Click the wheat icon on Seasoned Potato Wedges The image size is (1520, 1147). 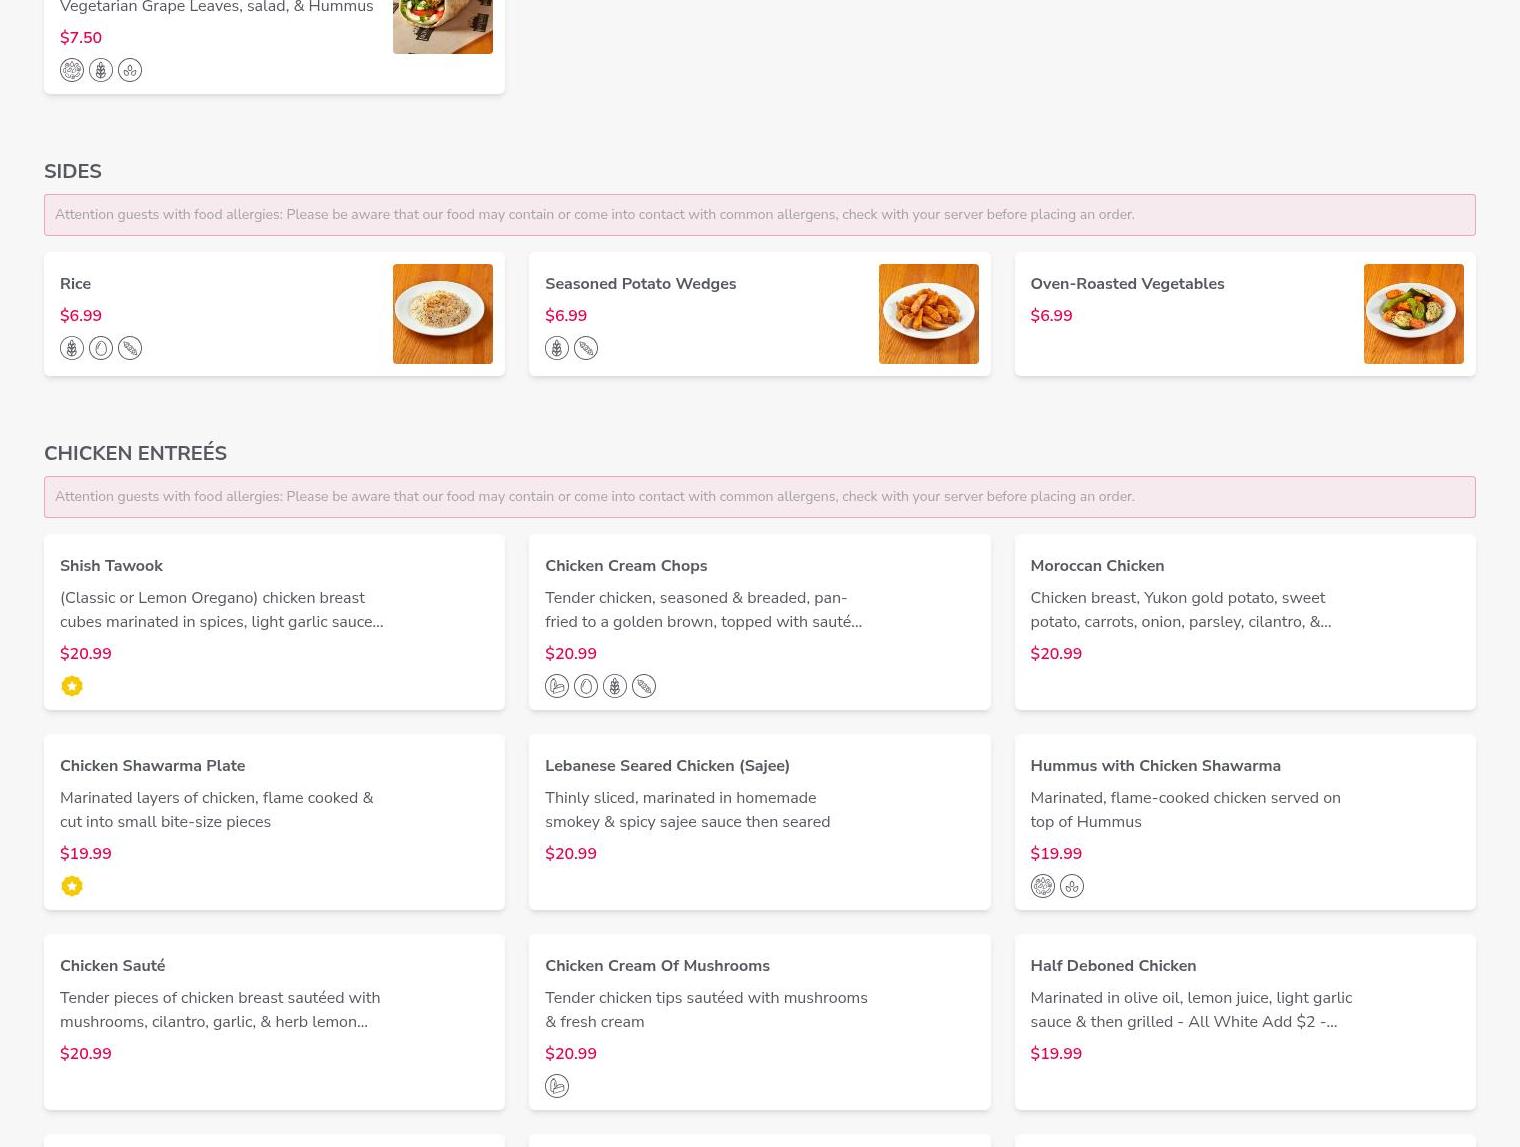coord(557,348)
